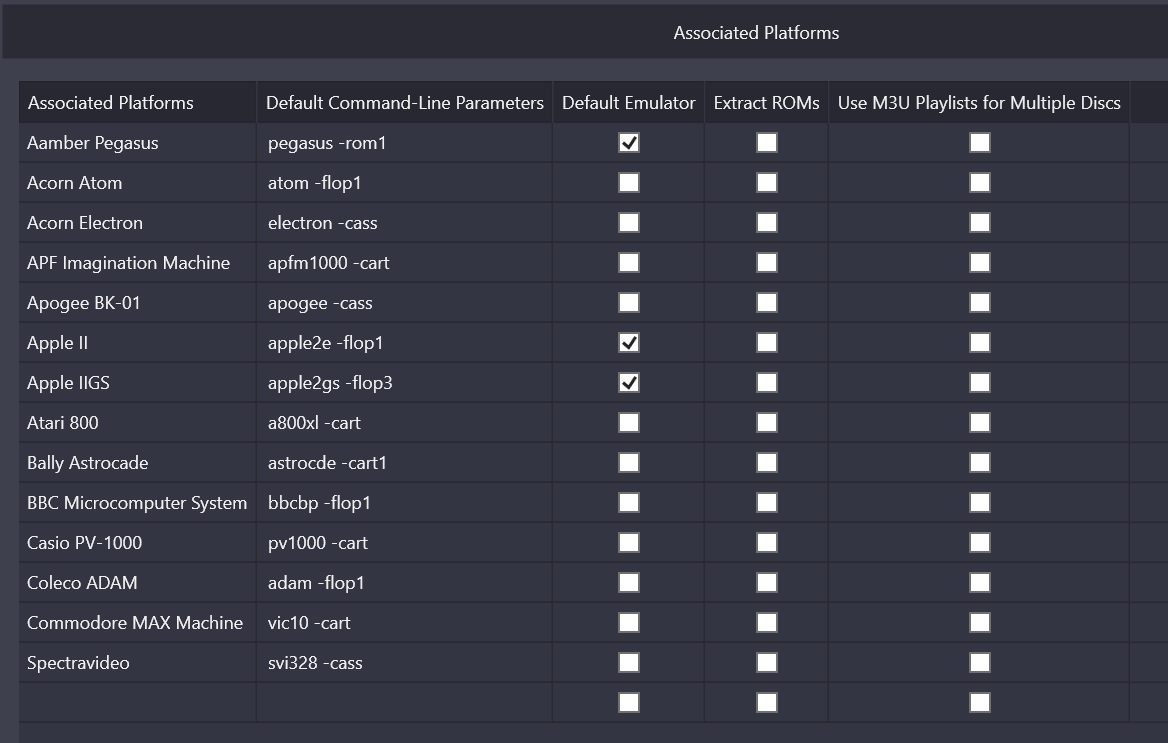Check Extract ROMs for Aamber Pegasus

(x=766, y=143)
